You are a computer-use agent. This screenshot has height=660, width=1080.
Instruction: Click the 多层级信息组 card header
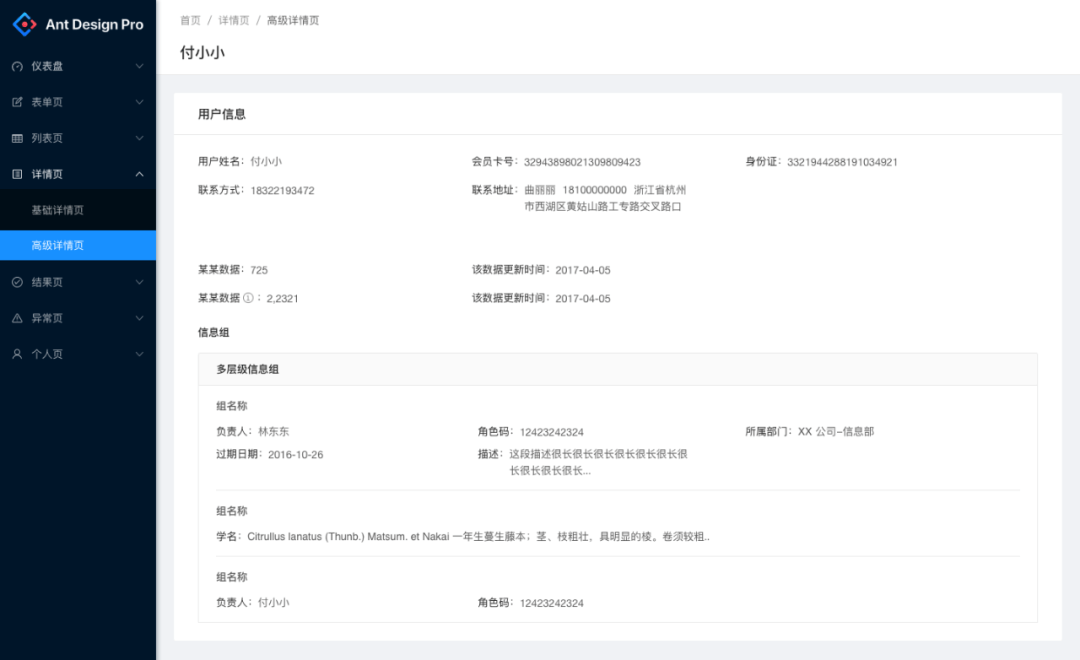pyautogui.click(x=618, y=369)
